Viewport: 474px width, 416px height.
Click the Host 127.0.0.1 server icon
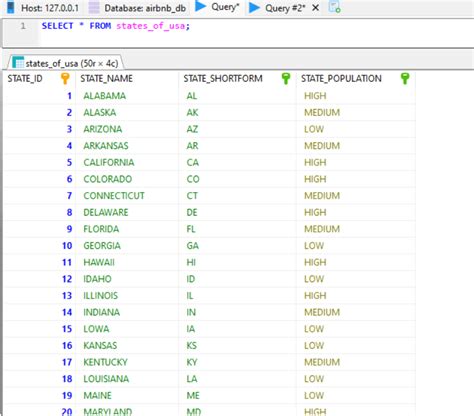(x=11, y=7)
